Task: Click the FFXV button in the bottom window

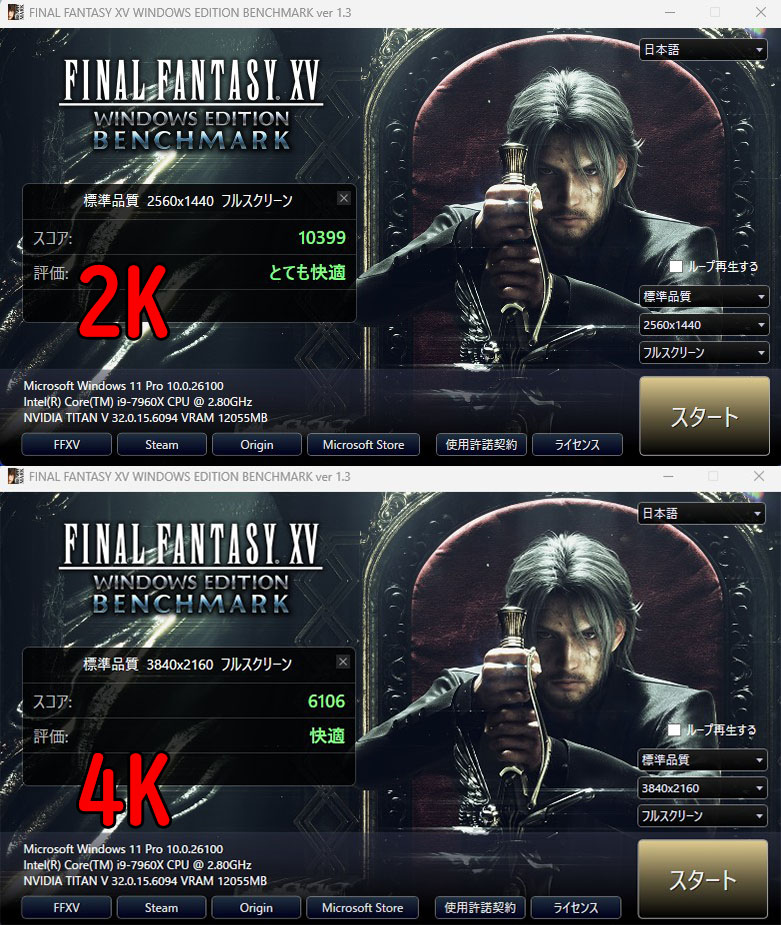Action: pos(66,908)
